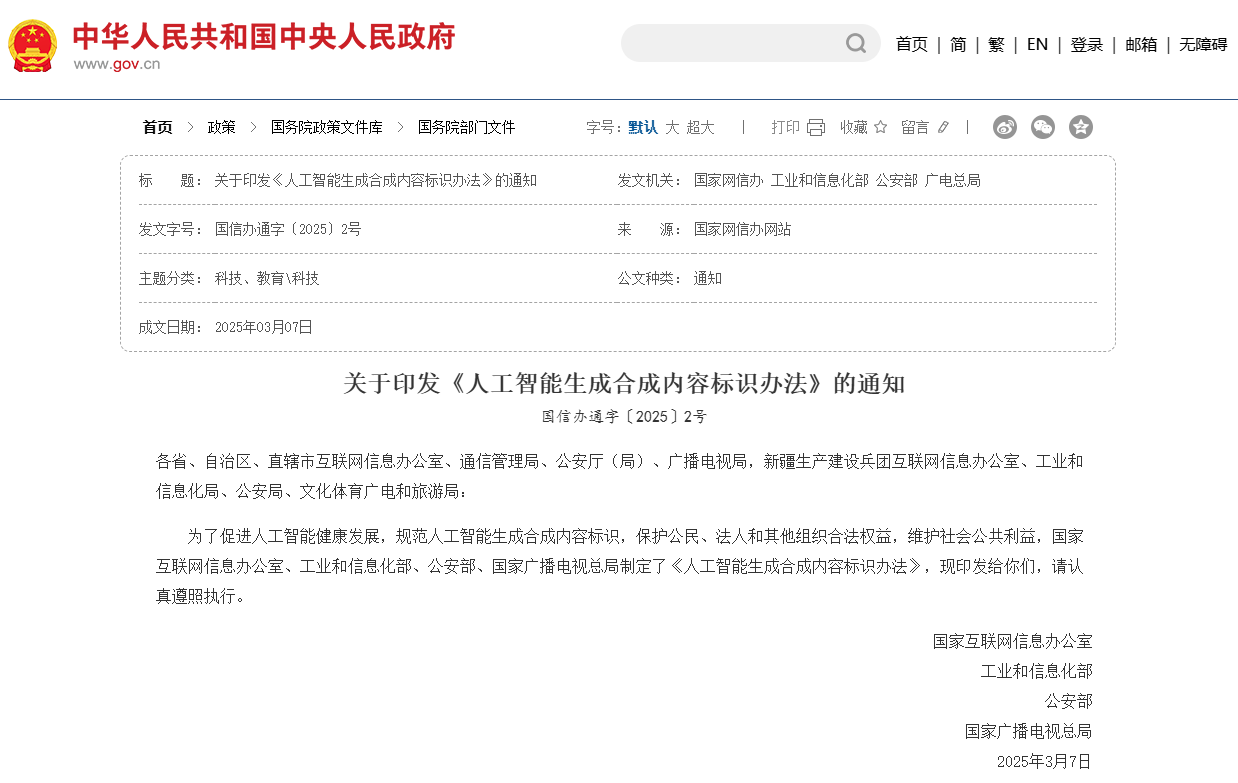The height and width of the screenshot is (783, 1238).
Task: Open the 邮箱 mailbox link
Action: coord(1141,44)
